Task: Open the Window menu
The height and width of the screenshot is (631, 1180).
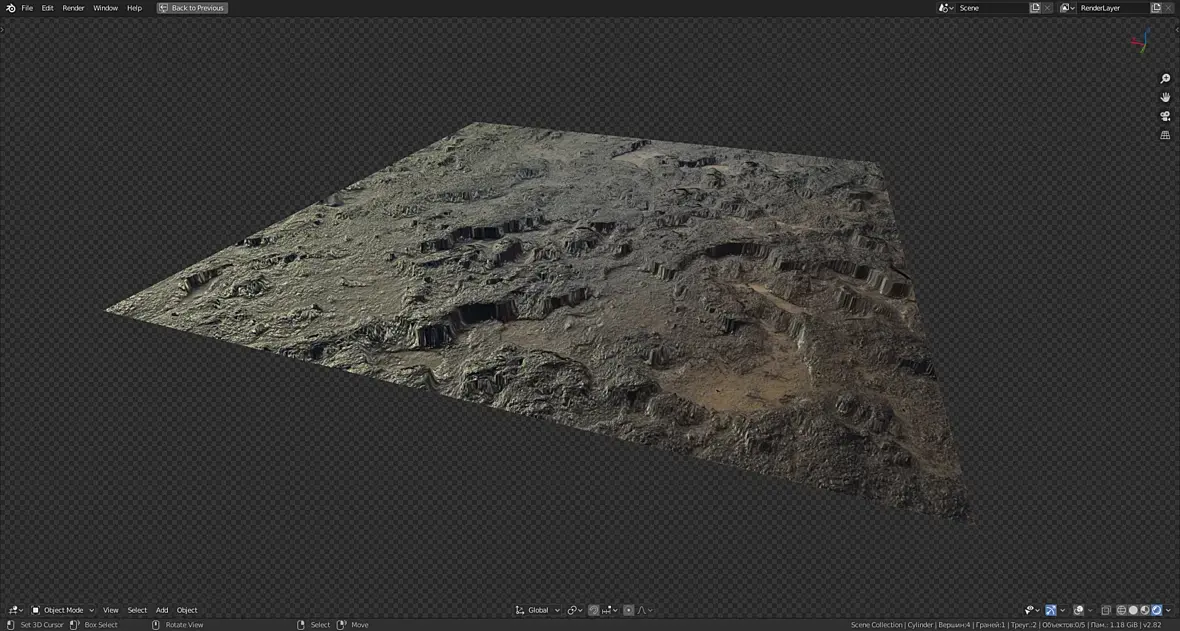Action: (x=105, y=8)
